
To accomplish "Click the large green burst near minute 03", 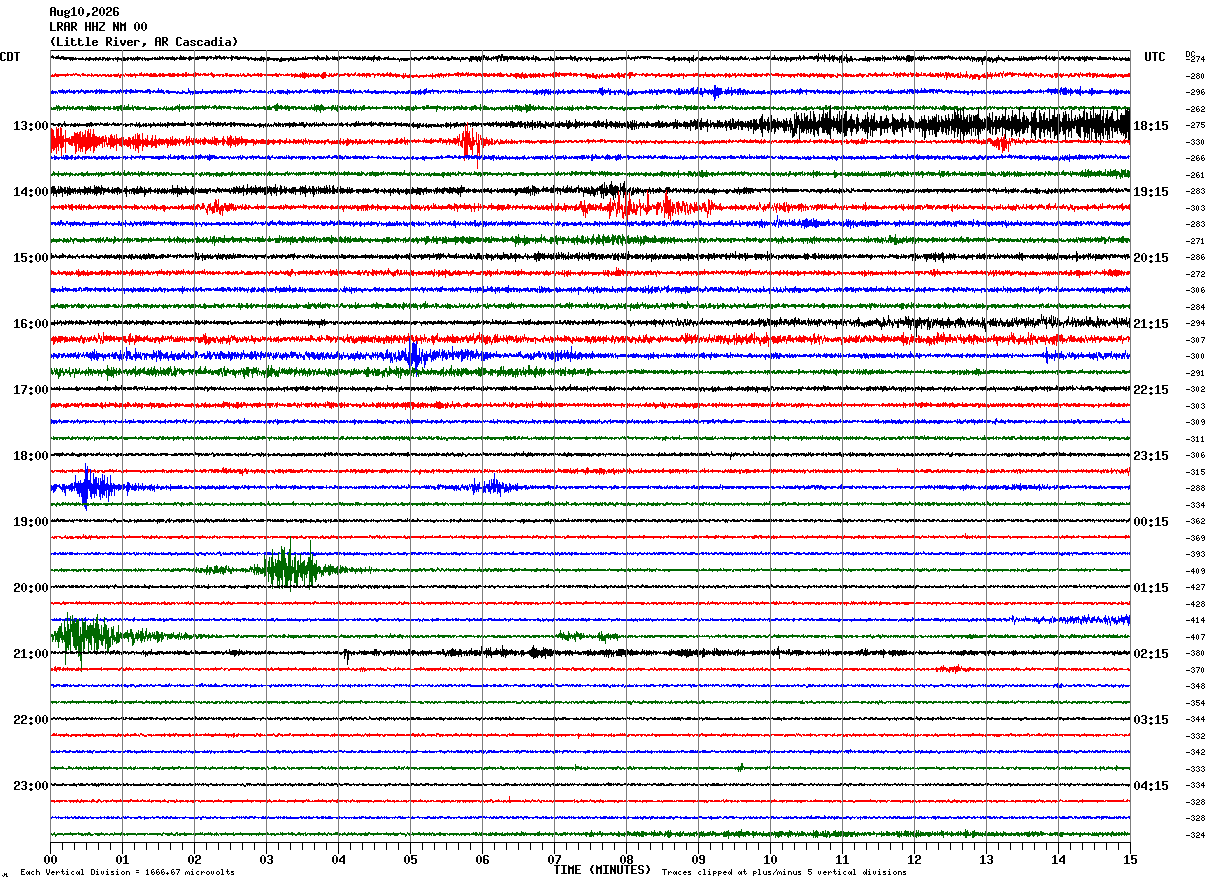I will (x=290, y=569).
